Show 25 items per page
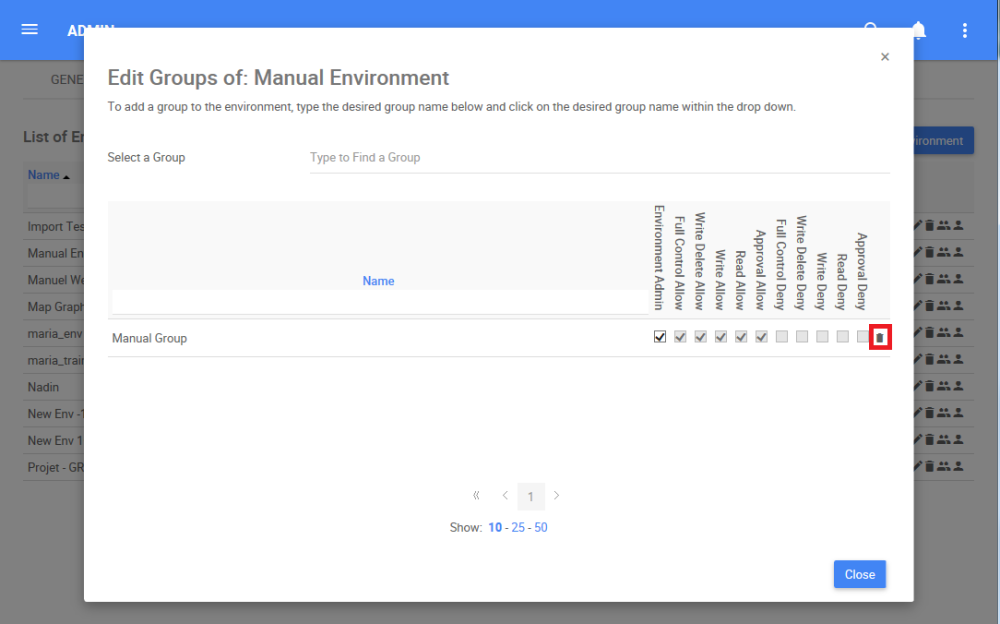The image size is (1000, 624). 518,527
